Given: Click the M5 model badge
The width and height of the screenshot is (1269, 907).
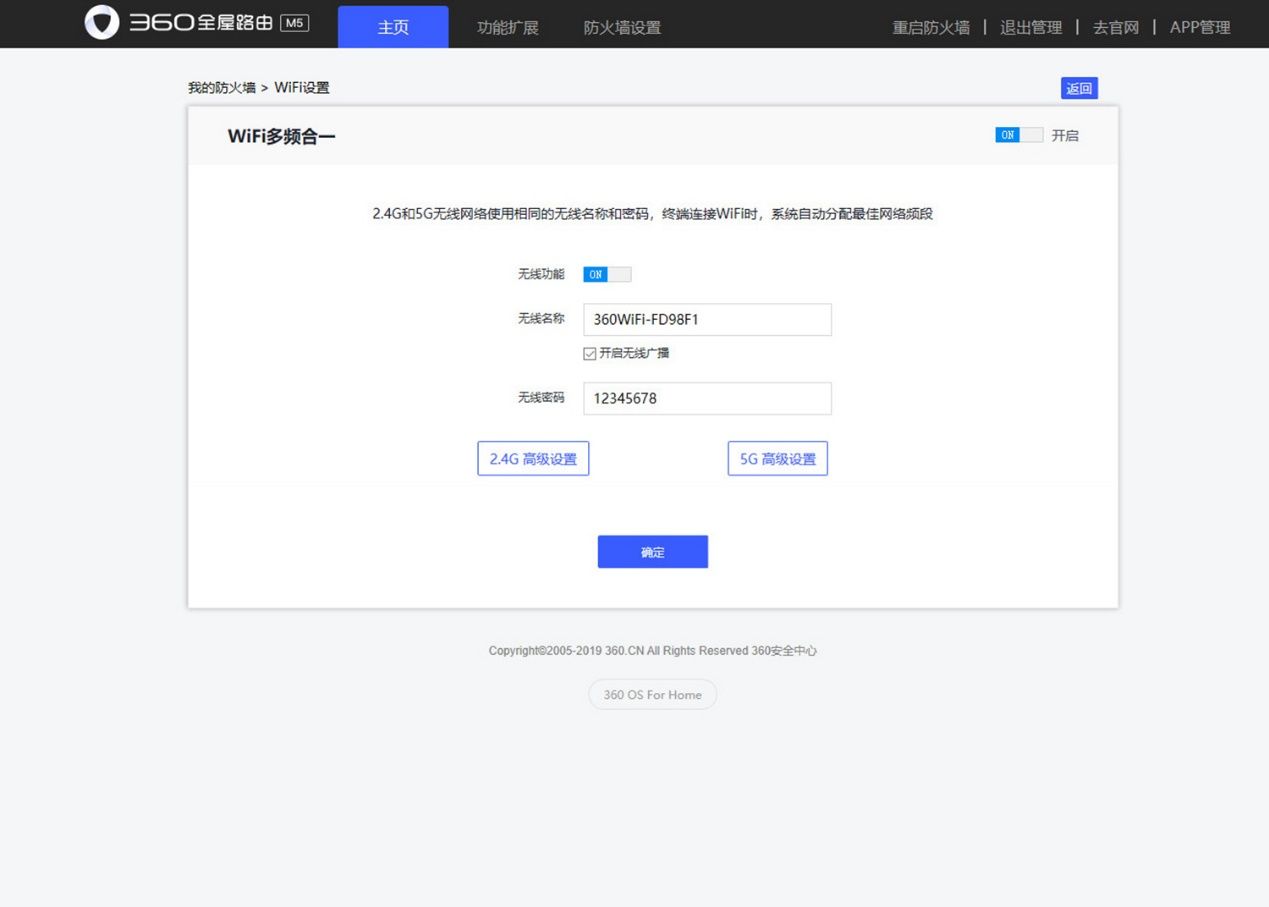Looking at the screenshot, I should tap(295, 23).
